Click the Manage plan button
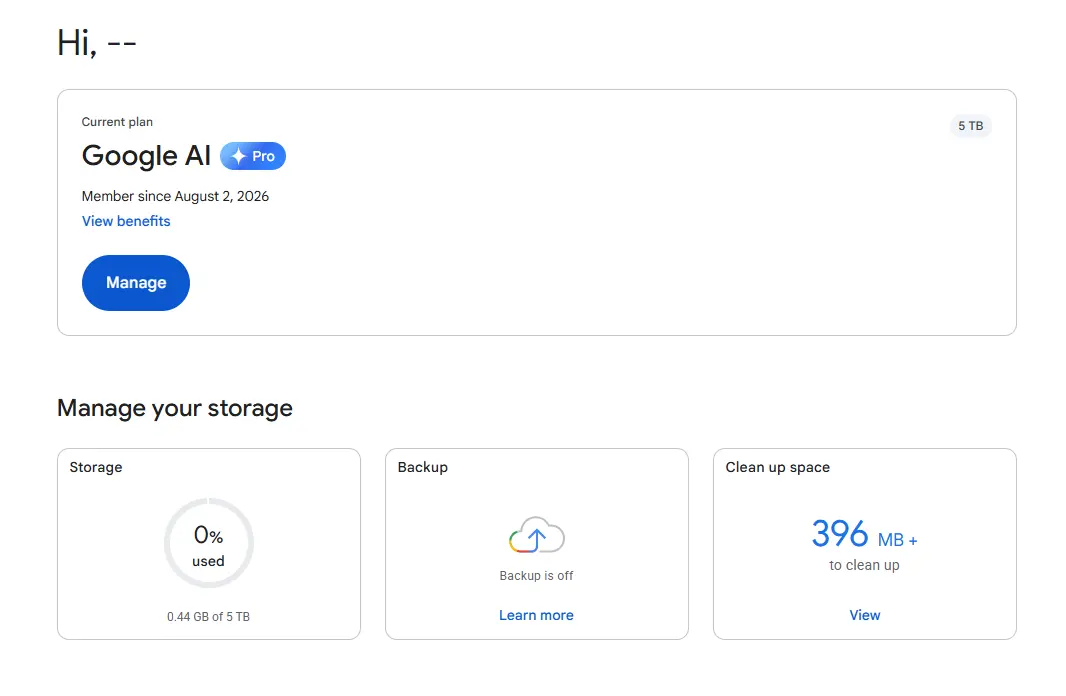Viewport: 1066px width, 696px height. [136, 283]
